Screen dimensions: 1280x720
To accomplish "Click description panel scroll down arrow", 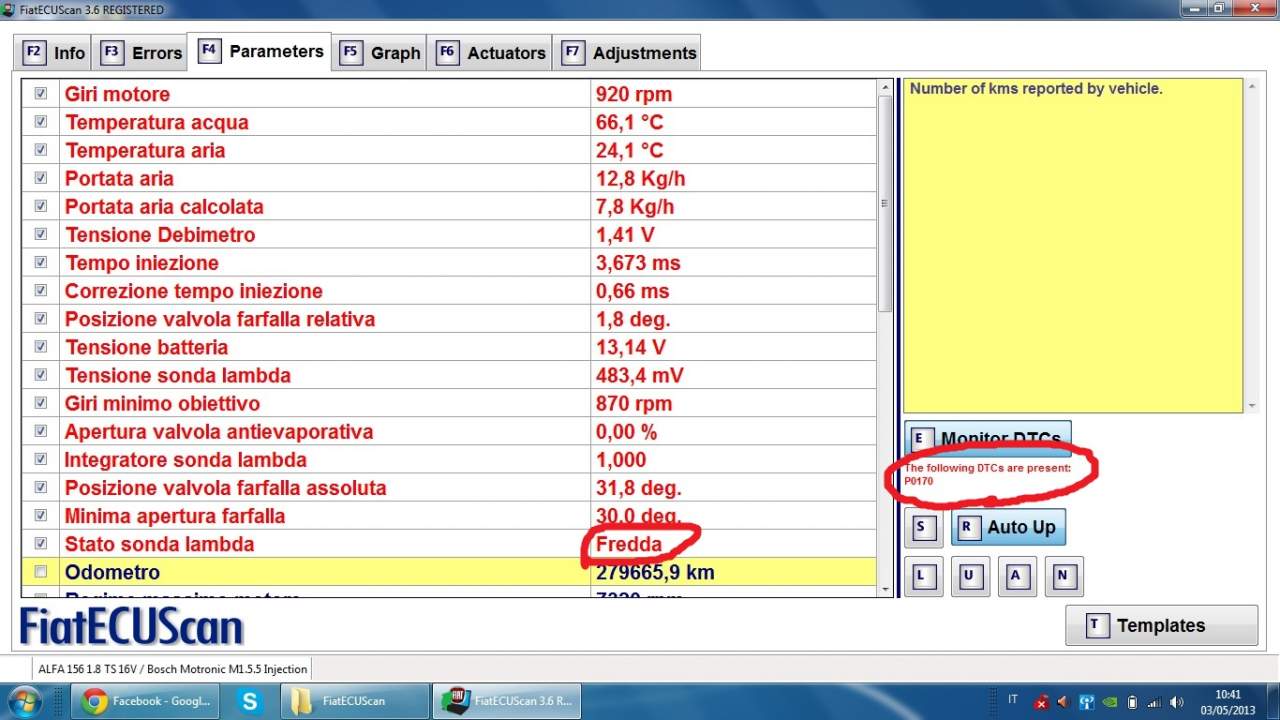I will (x=1253, y=406).
